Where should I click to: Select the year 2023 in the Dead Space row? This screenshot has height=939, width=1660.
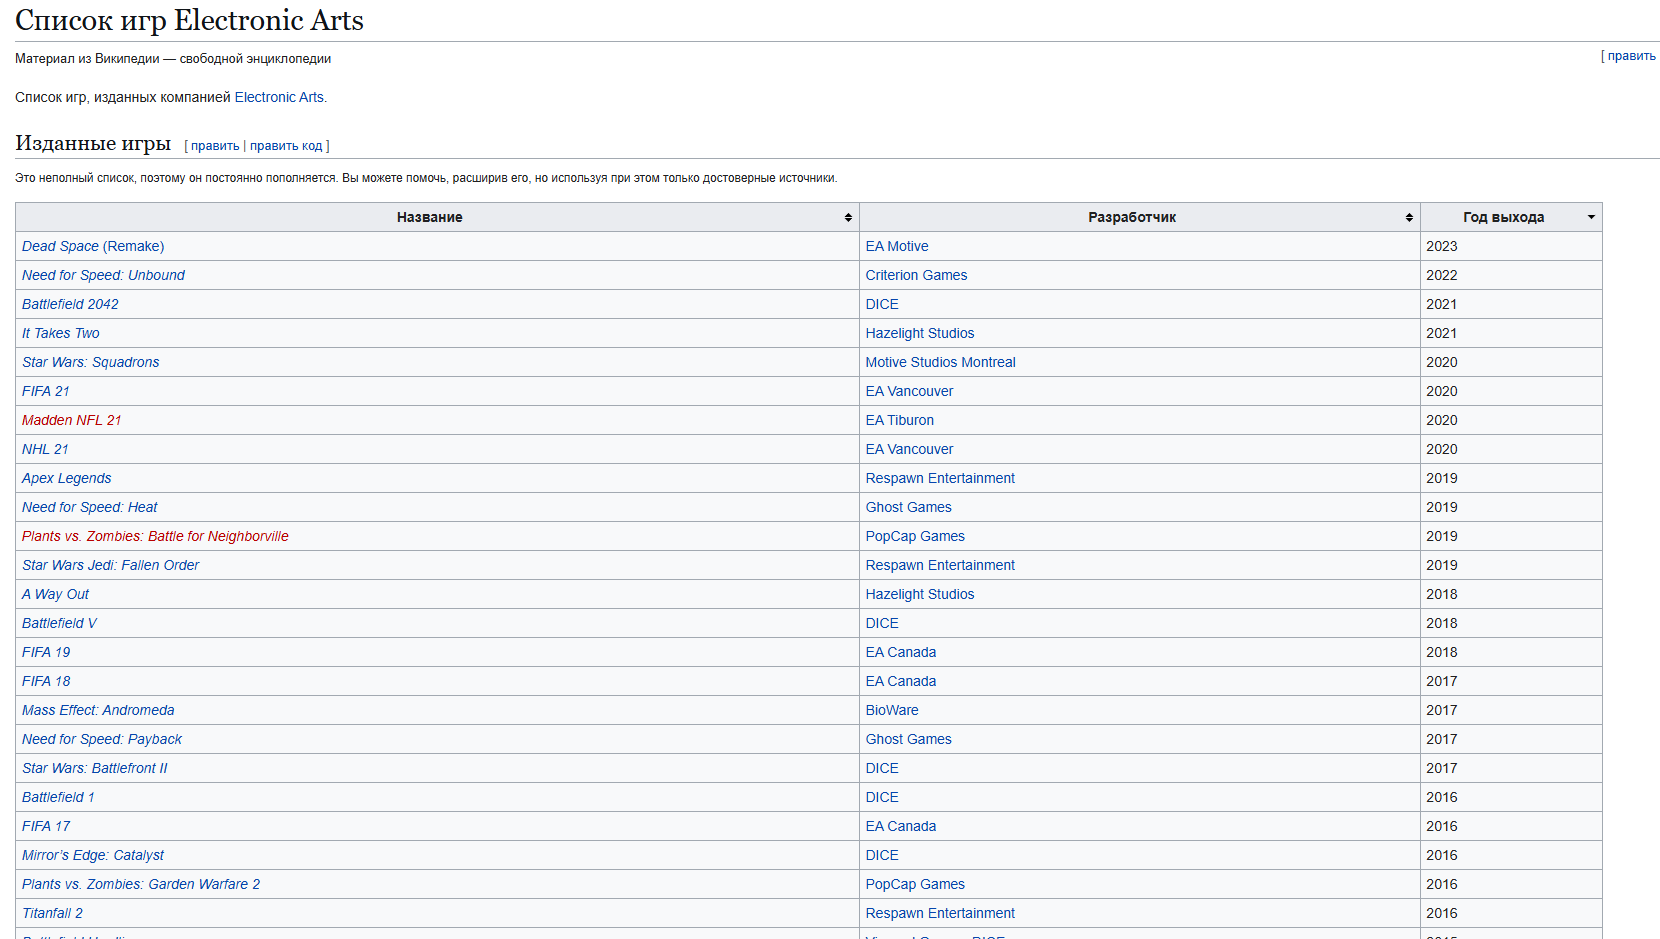[1442, 246]
